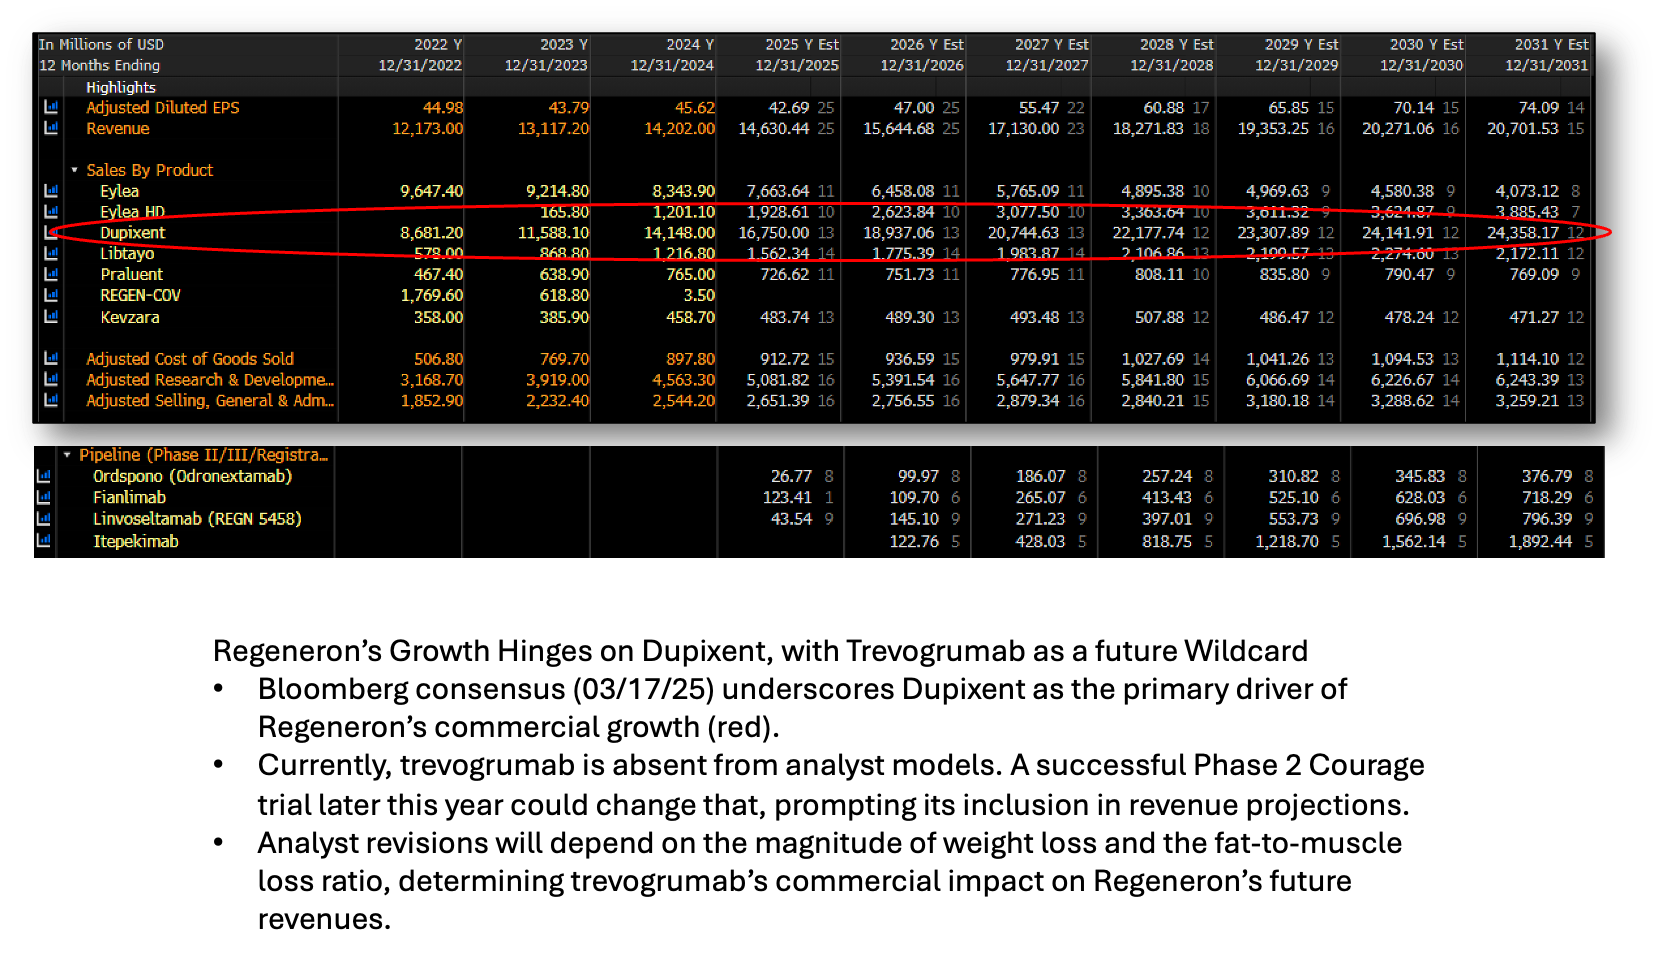The width and height of the screenshot is (1658, 956).
Task: Open chart icon for Adjusted Cost of Goods Sold
Action: coord(51,358)
